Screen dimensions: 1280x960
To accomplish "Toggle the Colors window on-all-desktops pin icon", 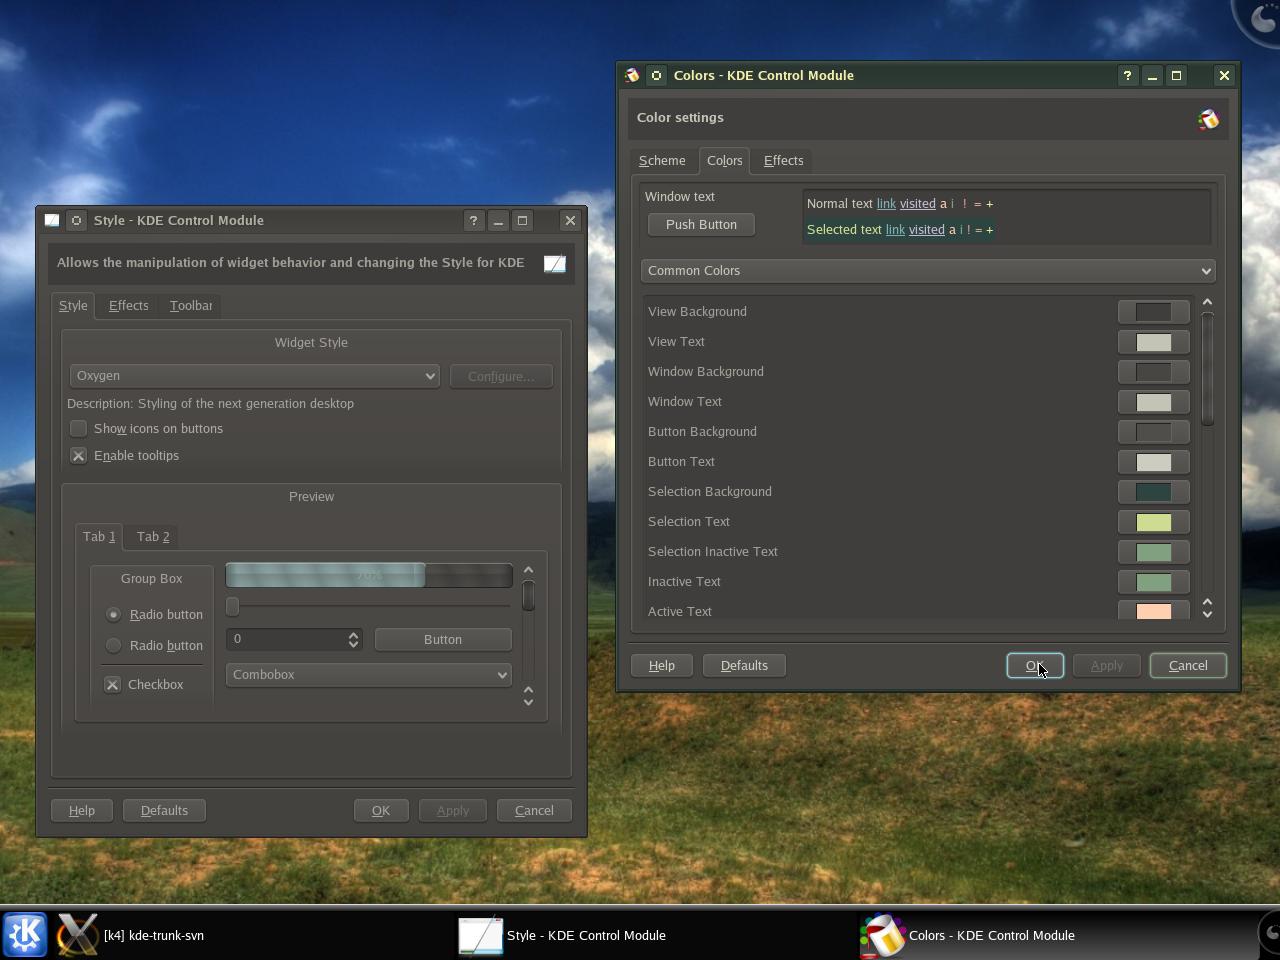I will pos(656,75).
